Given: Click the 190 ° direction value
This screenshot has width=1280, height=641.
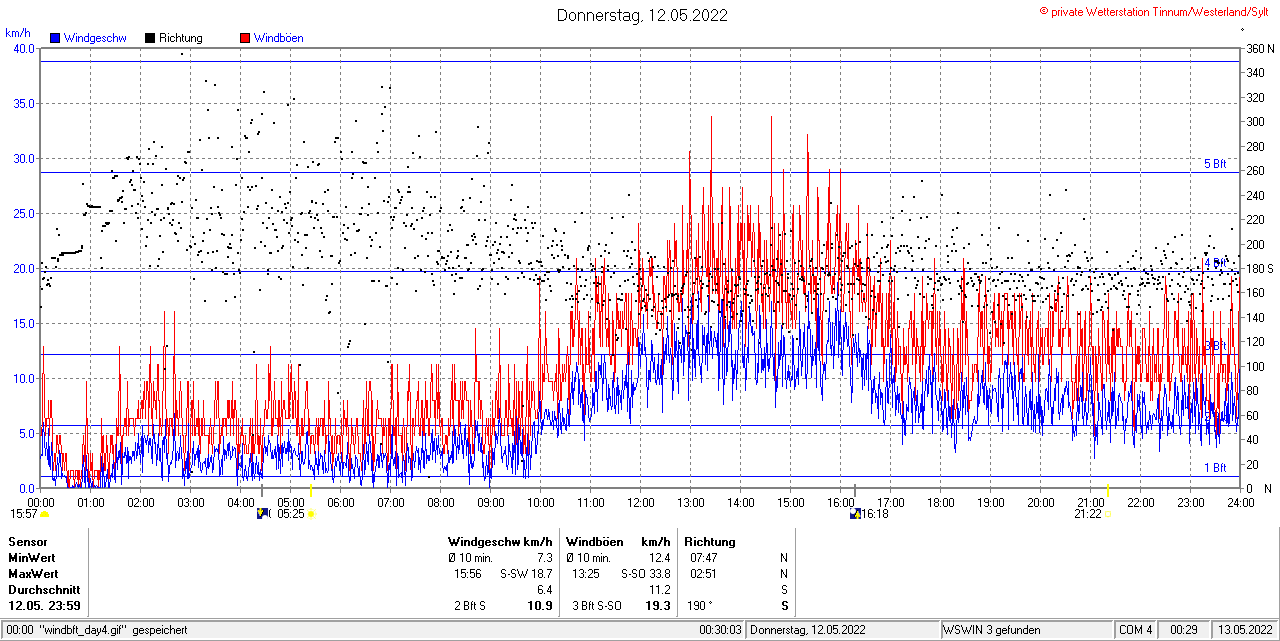Looking at the screenshot, I should (x=702, y=606).
